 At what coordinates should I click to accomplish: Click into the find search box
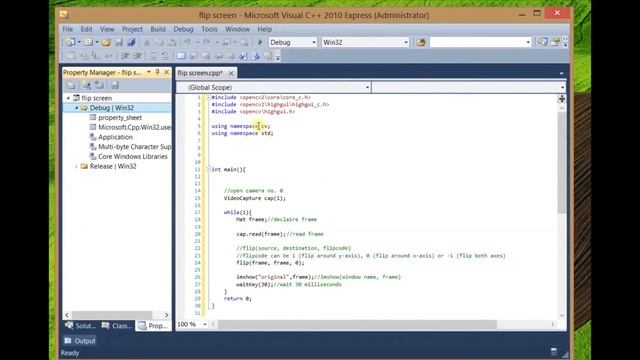pos(477,42)
